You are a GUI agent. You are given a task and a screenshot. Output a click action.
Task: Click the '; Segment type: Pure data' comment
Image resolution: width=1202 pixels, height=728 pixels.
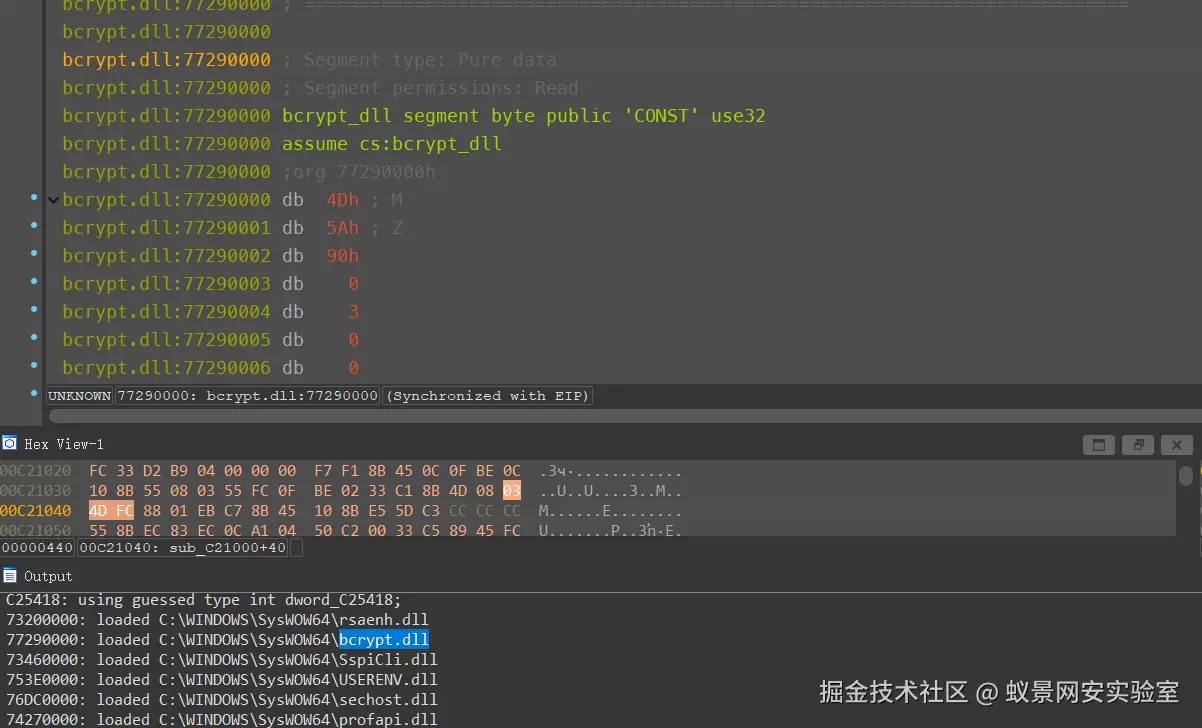pos(419,60)
